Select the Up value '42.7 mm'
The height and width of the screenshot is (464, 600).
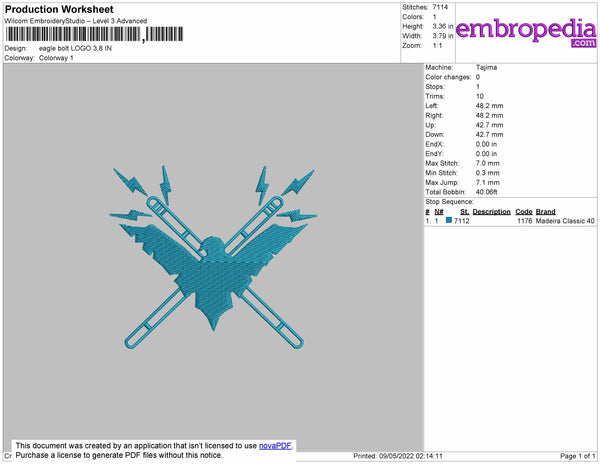[x=489, y=125]
